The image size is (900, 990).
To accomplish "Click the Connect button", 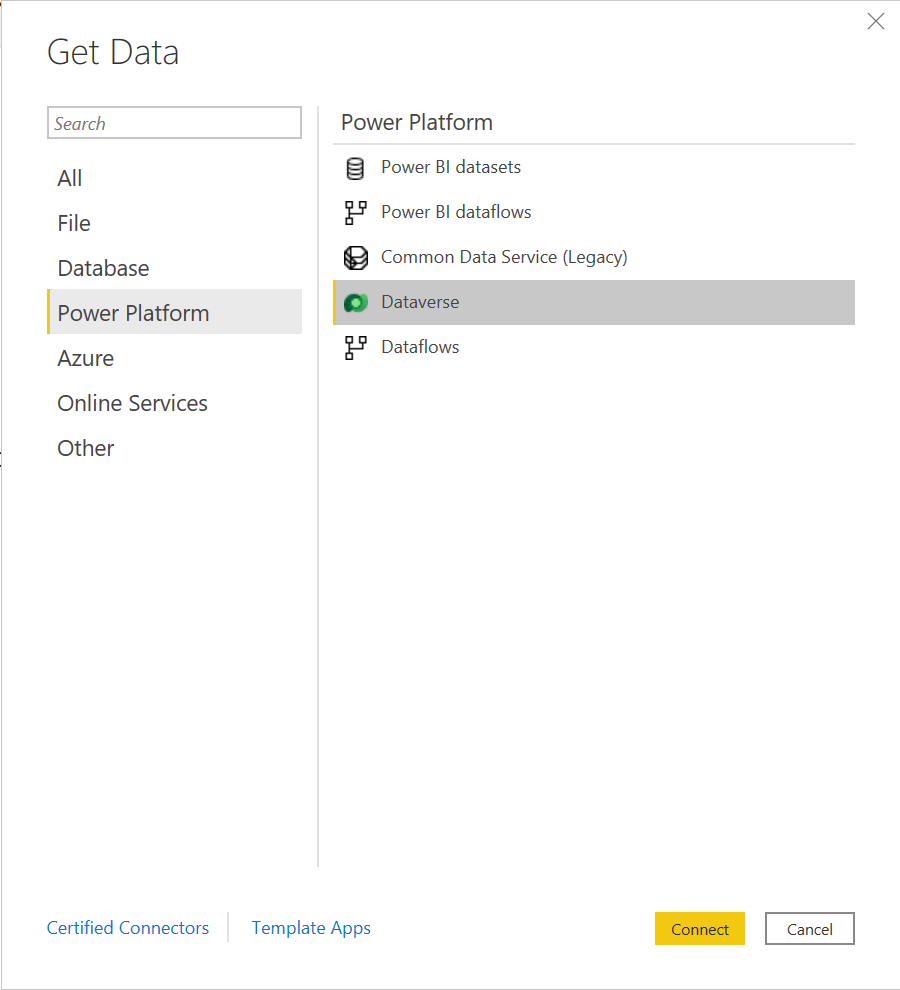I will (700, 928).
